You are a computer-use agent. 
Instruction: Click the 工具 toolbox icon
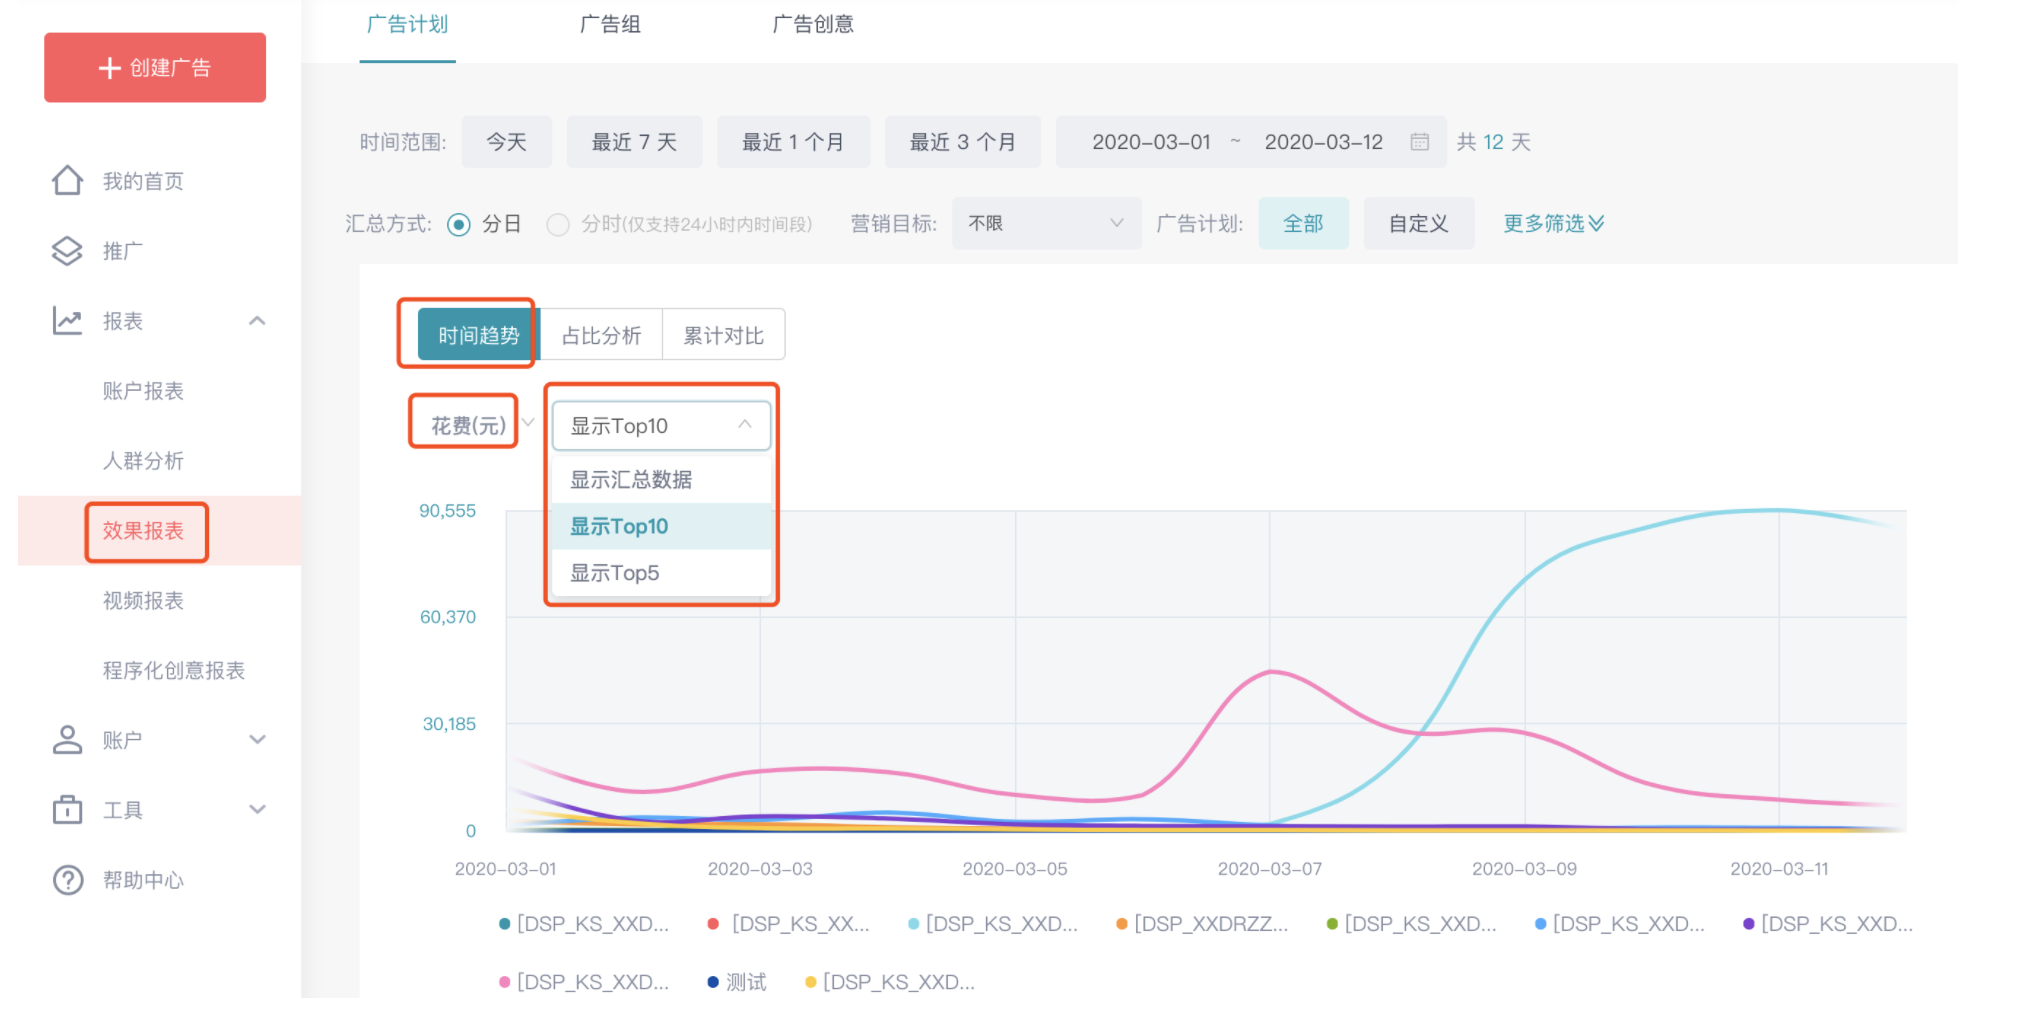point(67,810)
